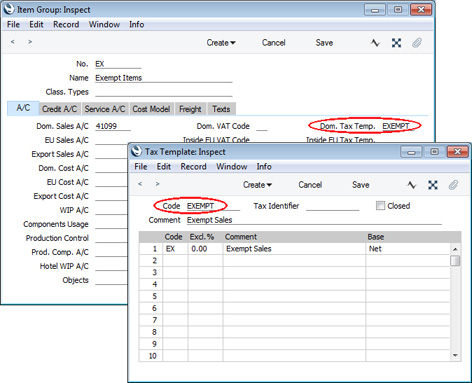Open Window menu in Tax Template window

click(232, 166)
